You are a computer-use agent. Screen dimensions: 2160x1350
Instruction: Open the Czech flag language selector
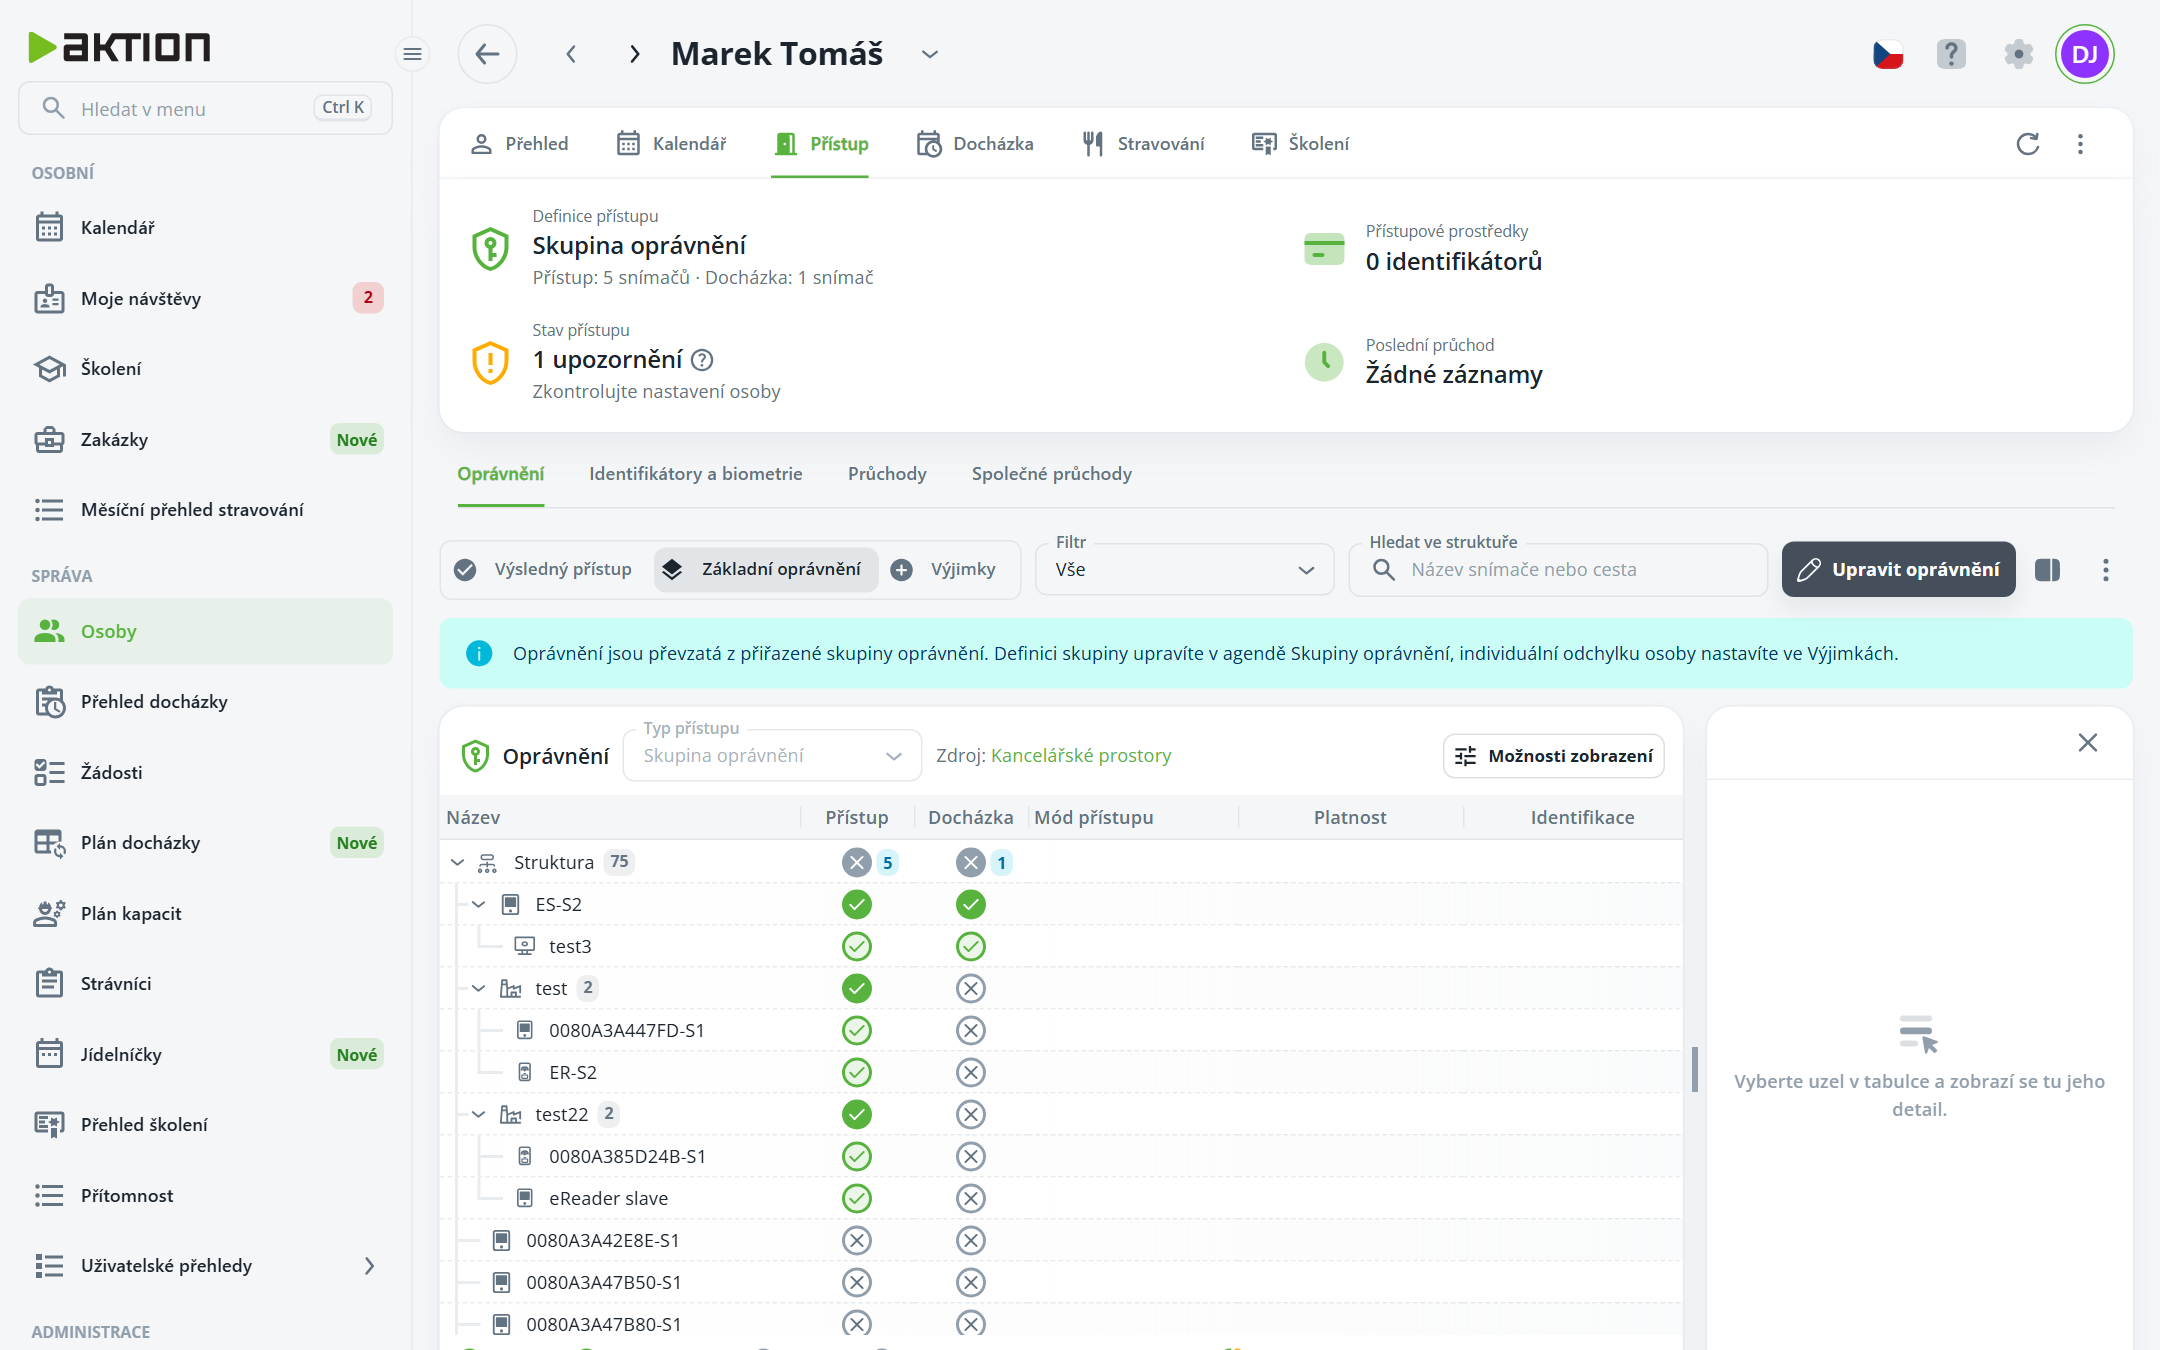(x=1887, y=54)
